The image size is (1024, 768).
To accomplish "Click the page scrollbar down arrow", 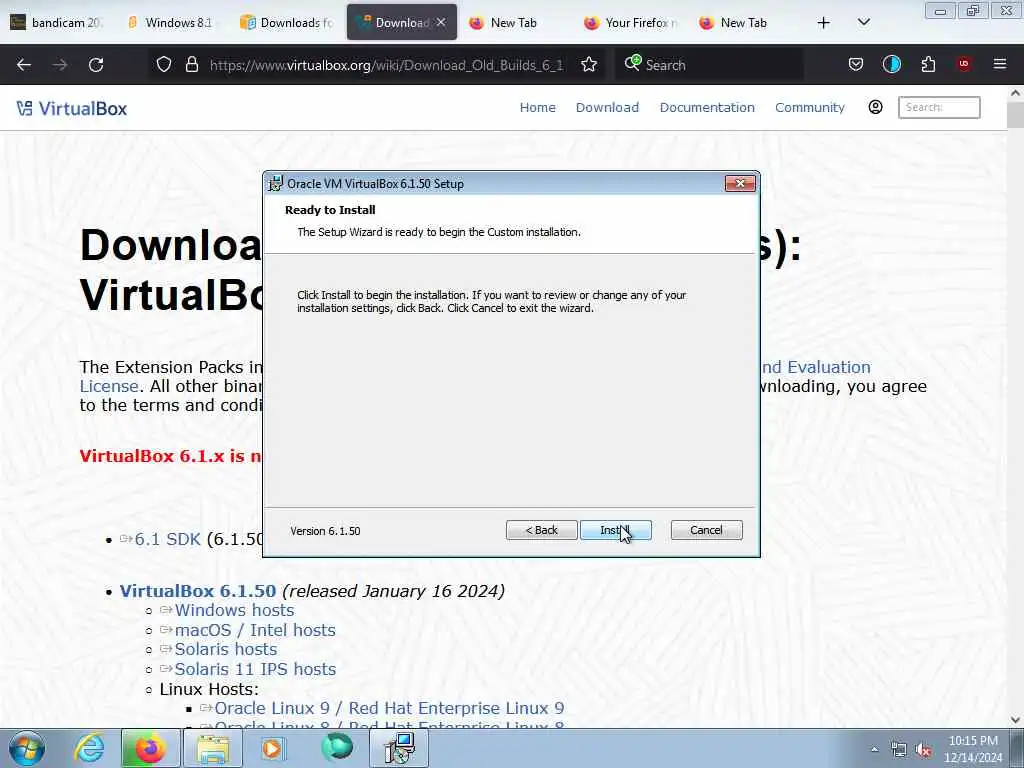I will coord(1016,720).
